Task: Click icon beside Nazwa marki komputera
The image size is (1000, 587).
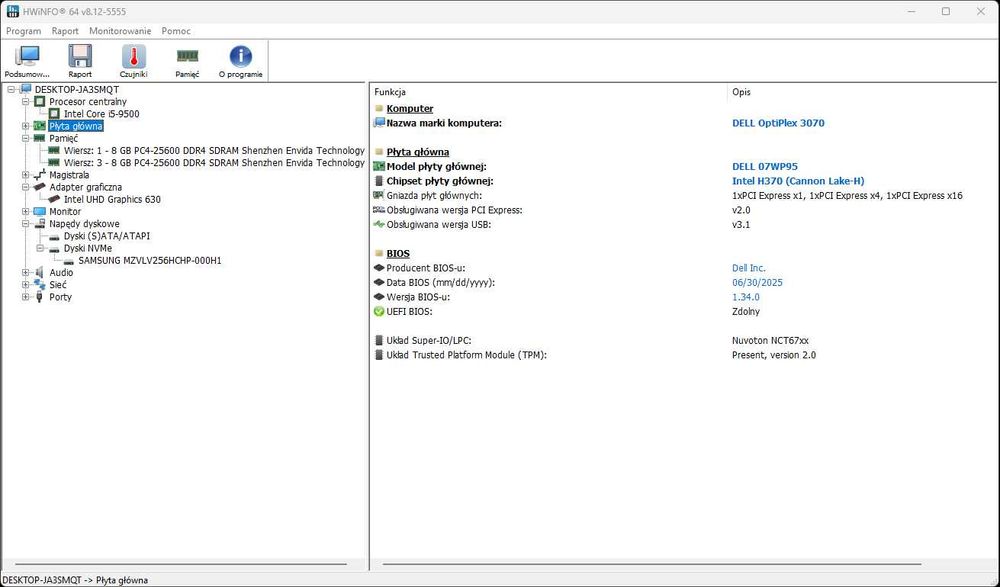Action: point(379,123)
